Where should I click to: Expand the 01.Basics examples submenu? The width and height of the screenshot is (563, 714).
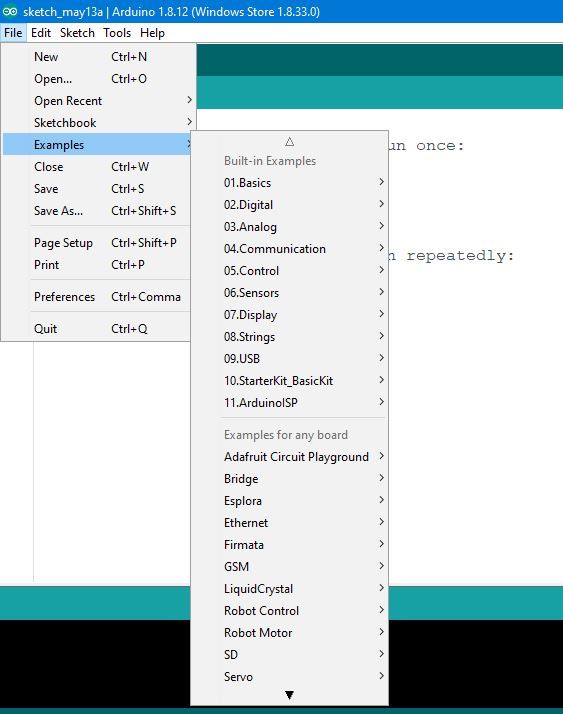289,183
